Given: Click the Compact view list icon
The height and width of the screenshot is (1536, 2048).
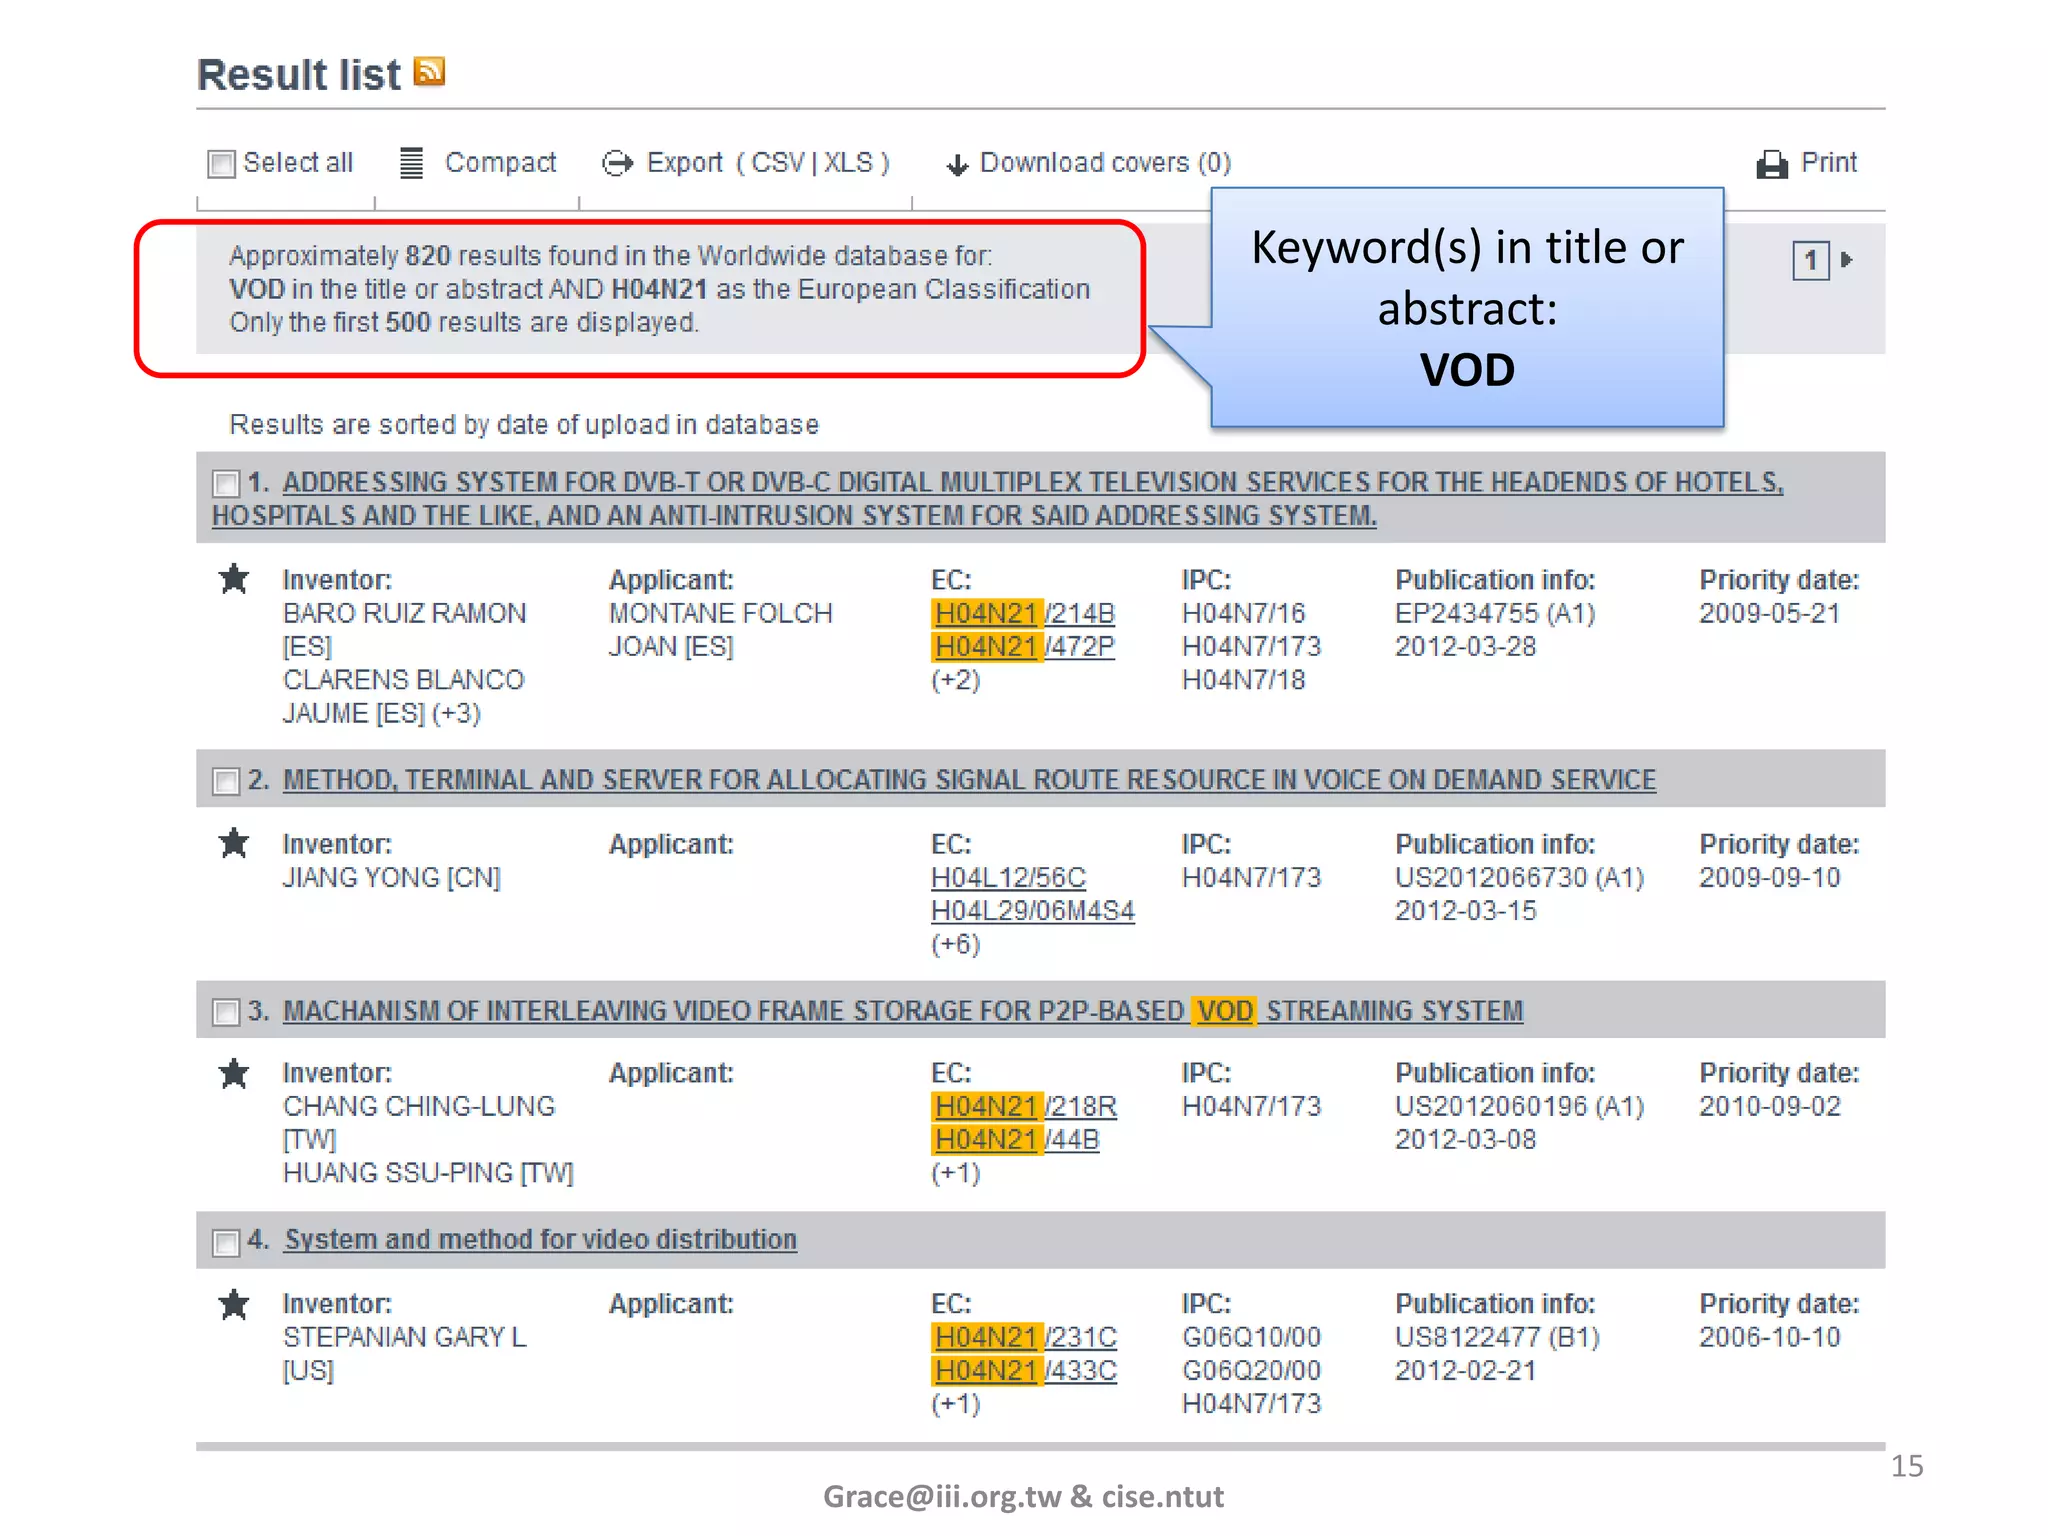Looking at the screenshot, I should tap(411, 163).
